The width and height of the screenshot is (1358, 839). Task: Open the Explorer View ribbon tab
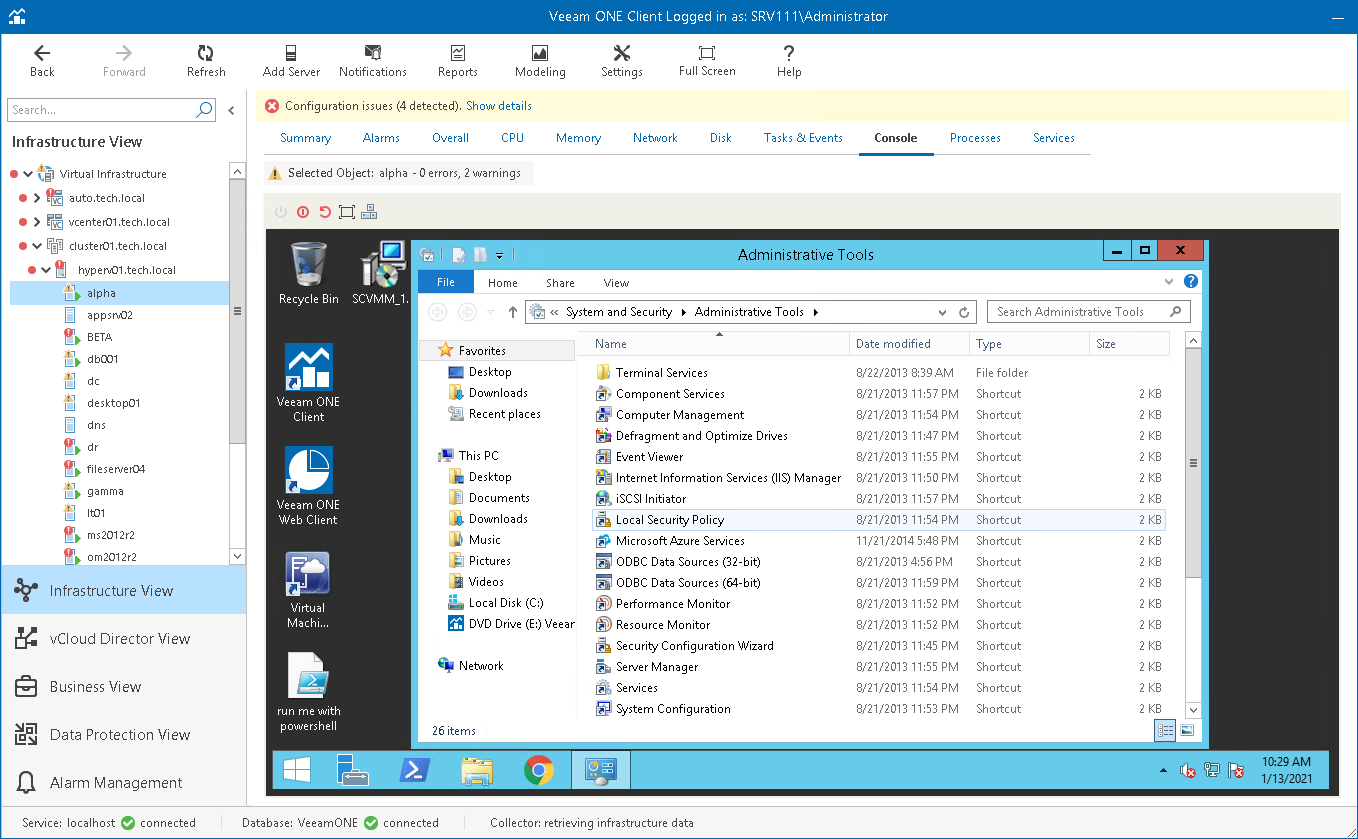[617, 283]
